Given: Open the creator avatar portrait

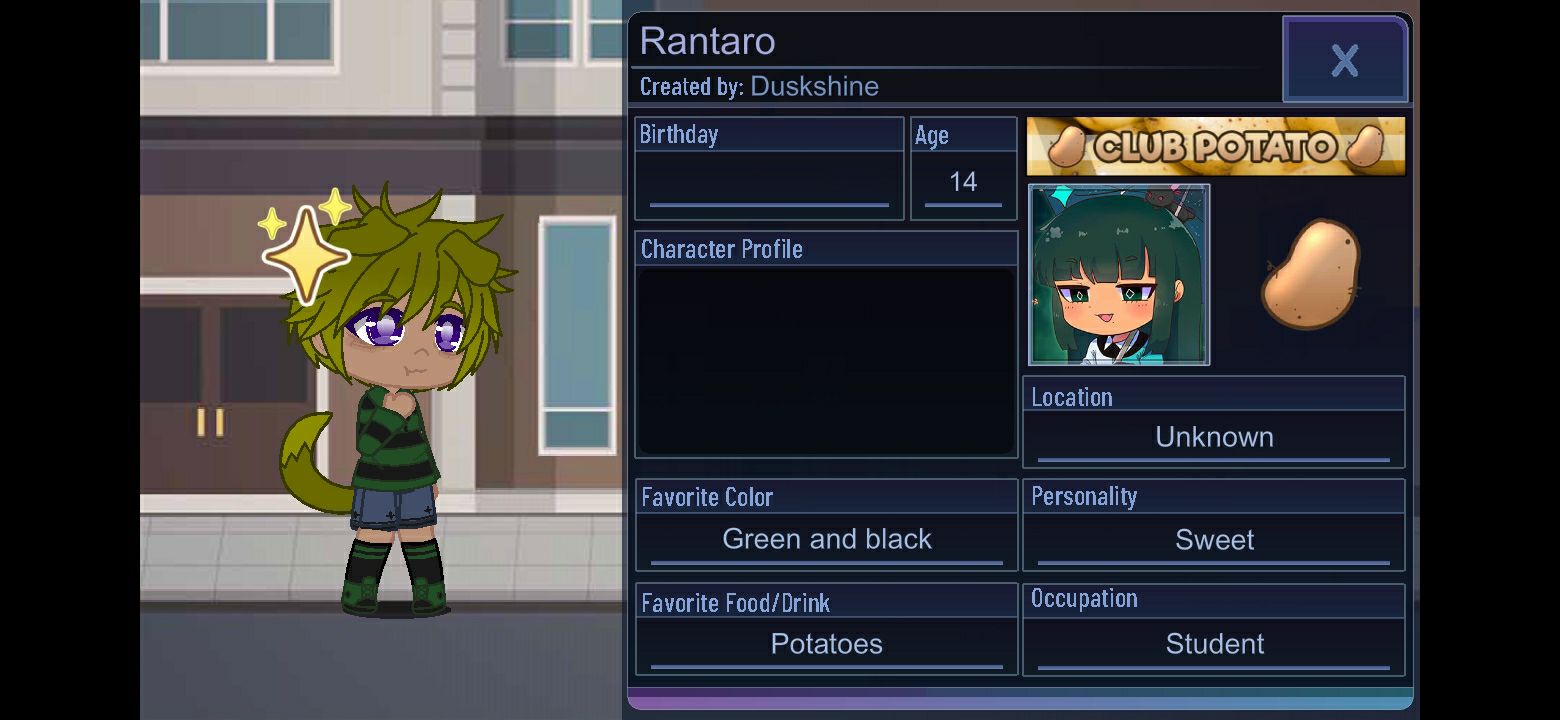Looking at the screenshot, I should (x=1119, y=274).
